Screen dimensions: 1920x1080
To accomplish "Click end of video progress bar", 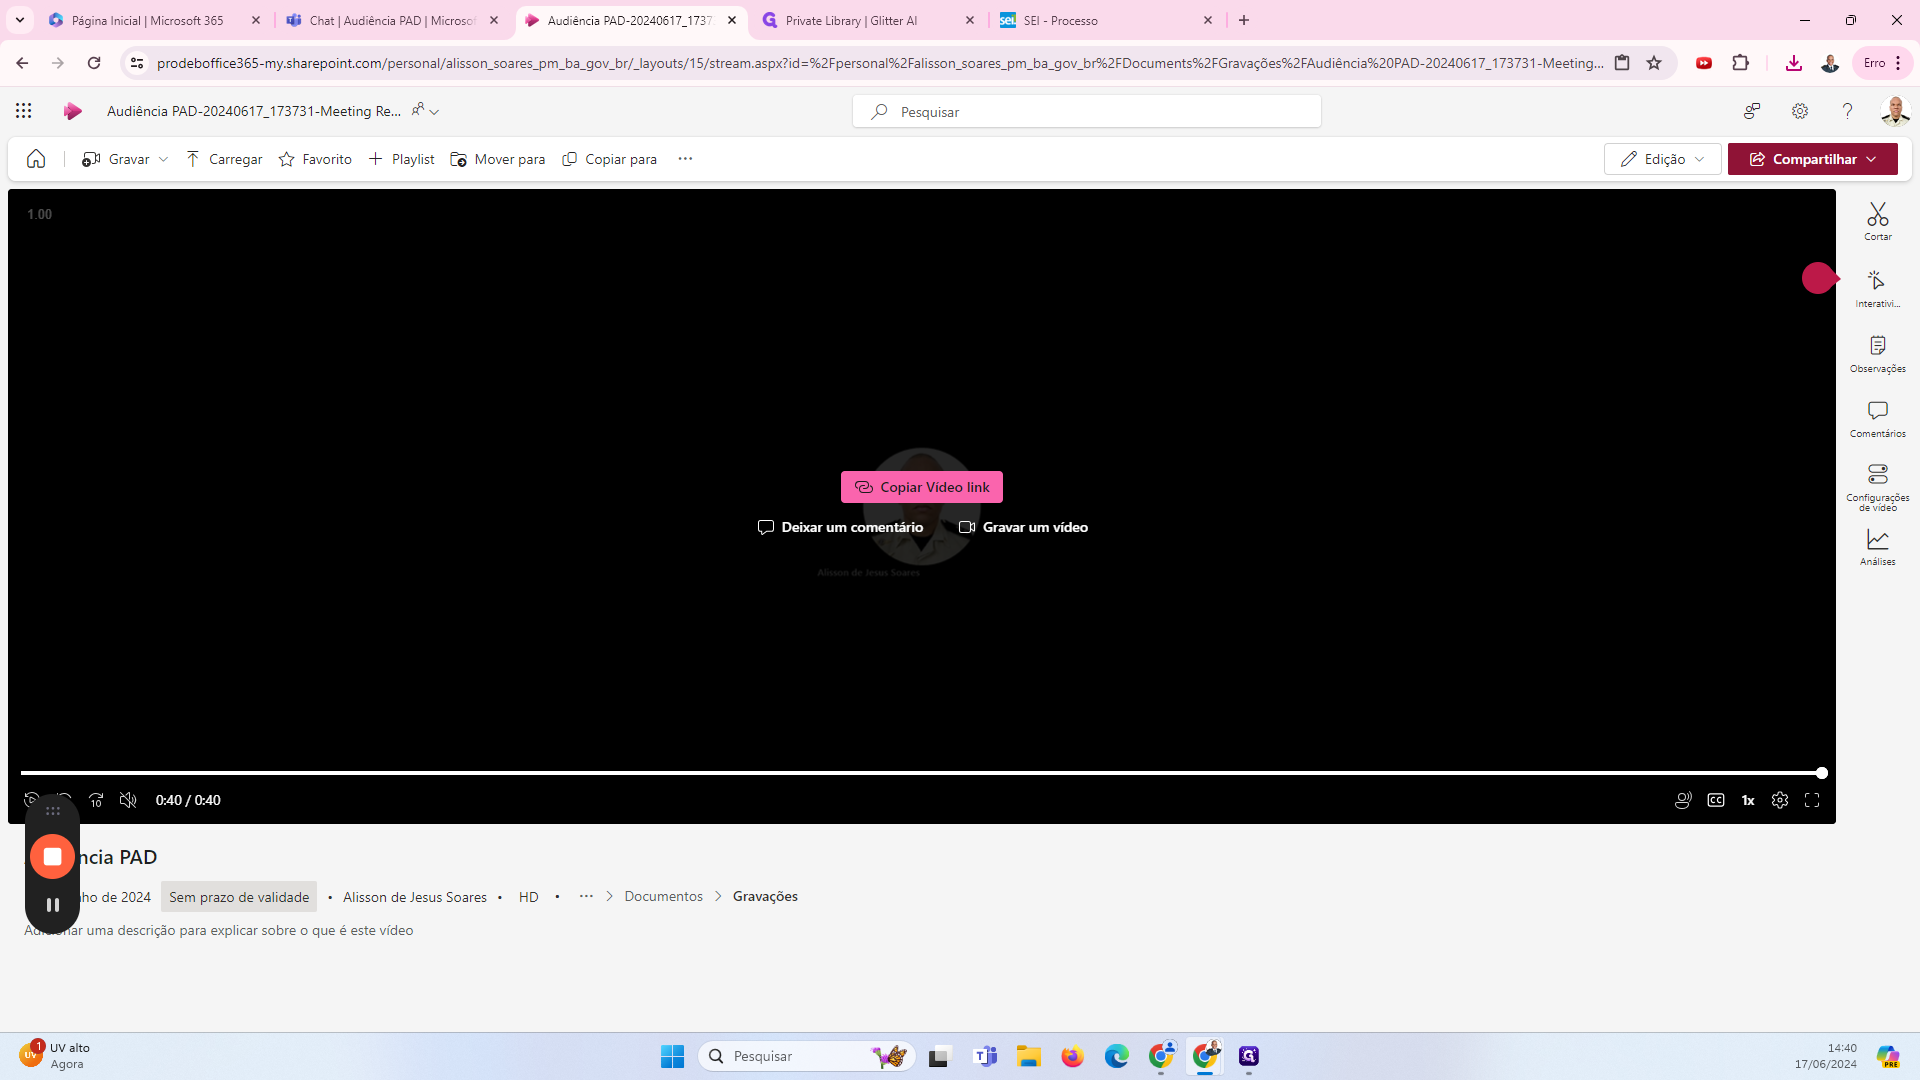I will point(1822,773).
